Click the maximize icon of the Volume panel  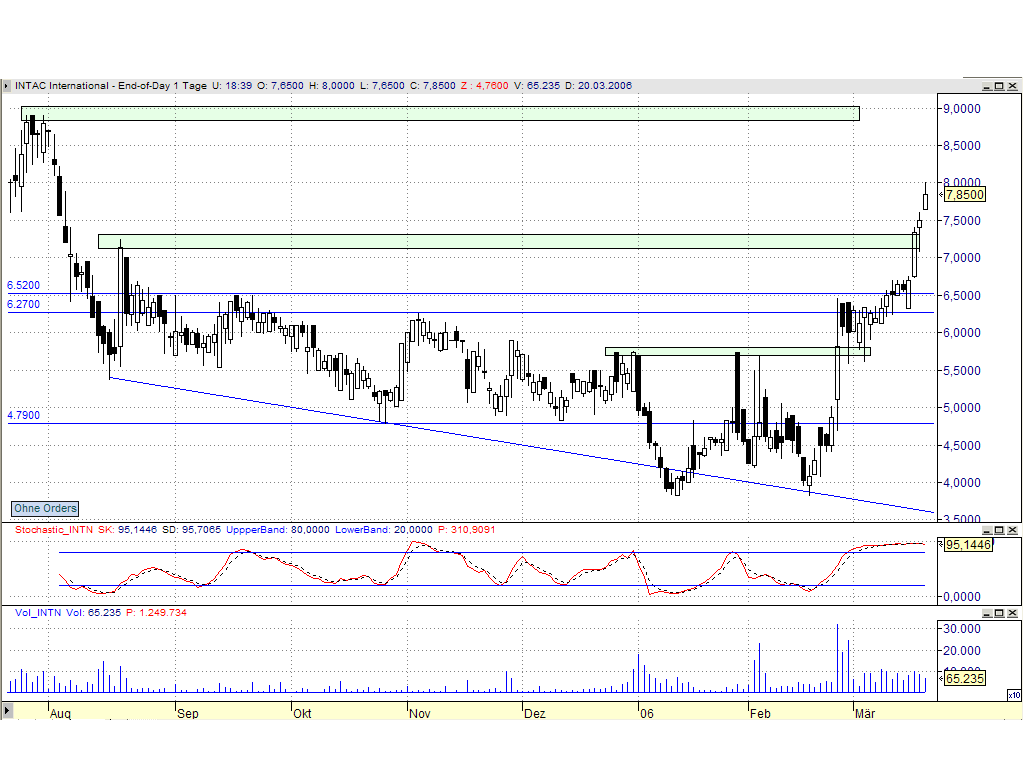[x=999, y=611]
